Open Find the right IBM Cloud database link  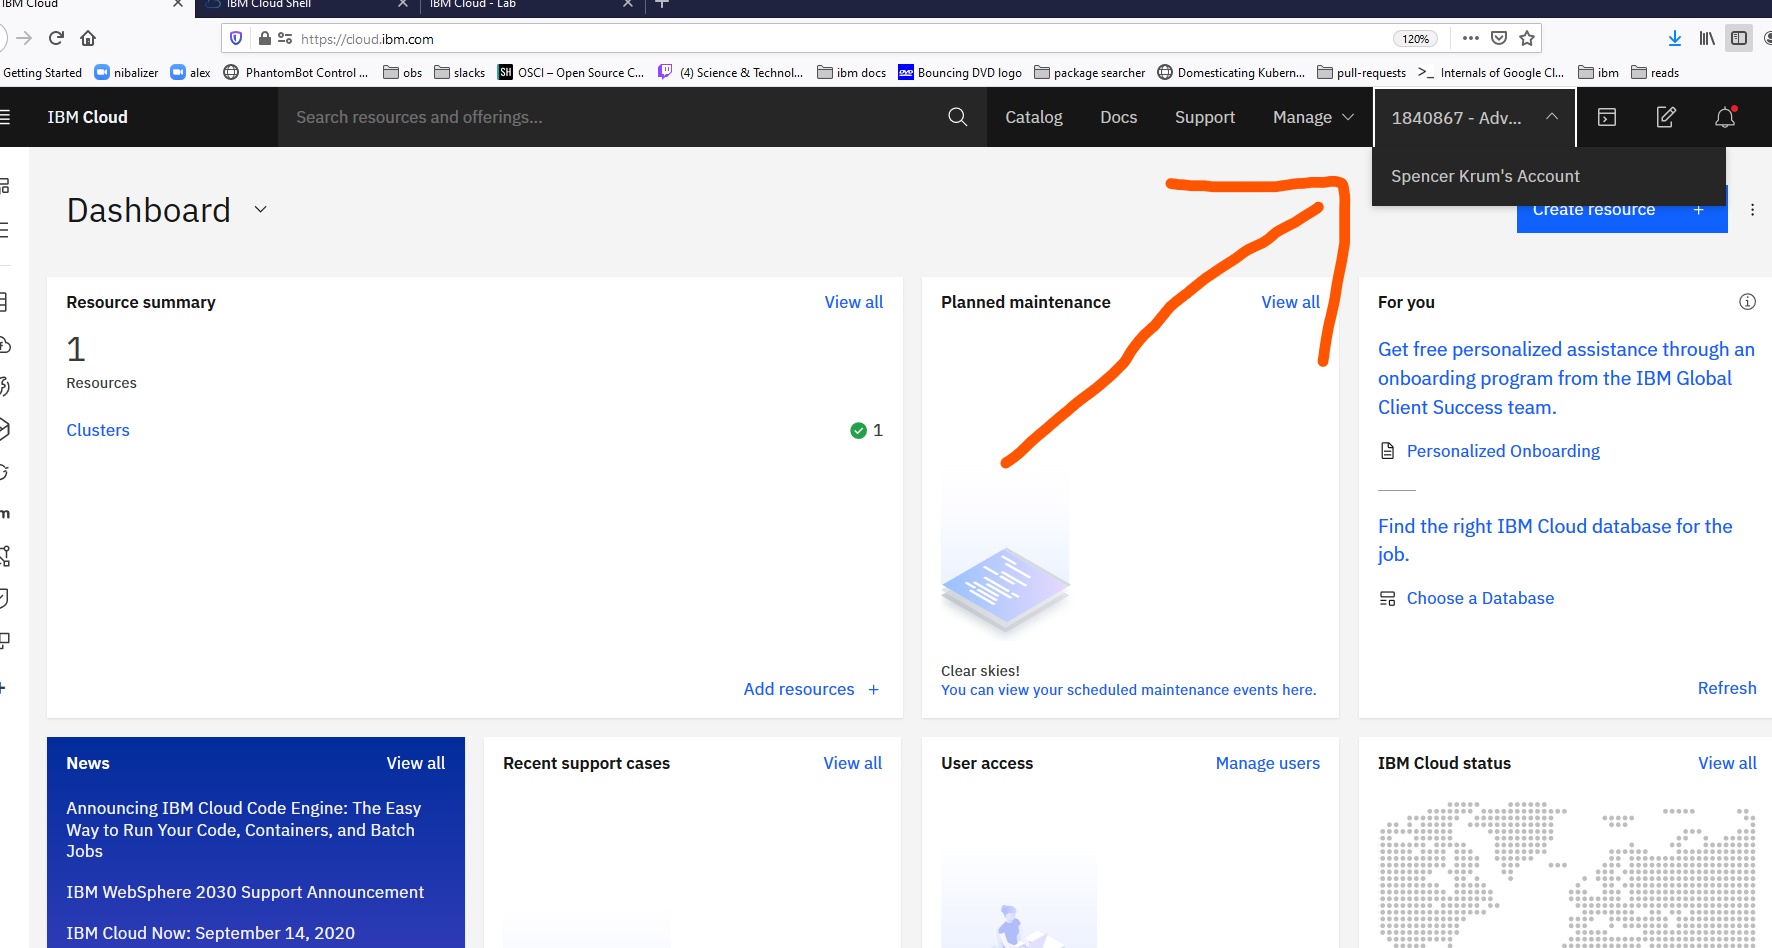pos(1555,540)
